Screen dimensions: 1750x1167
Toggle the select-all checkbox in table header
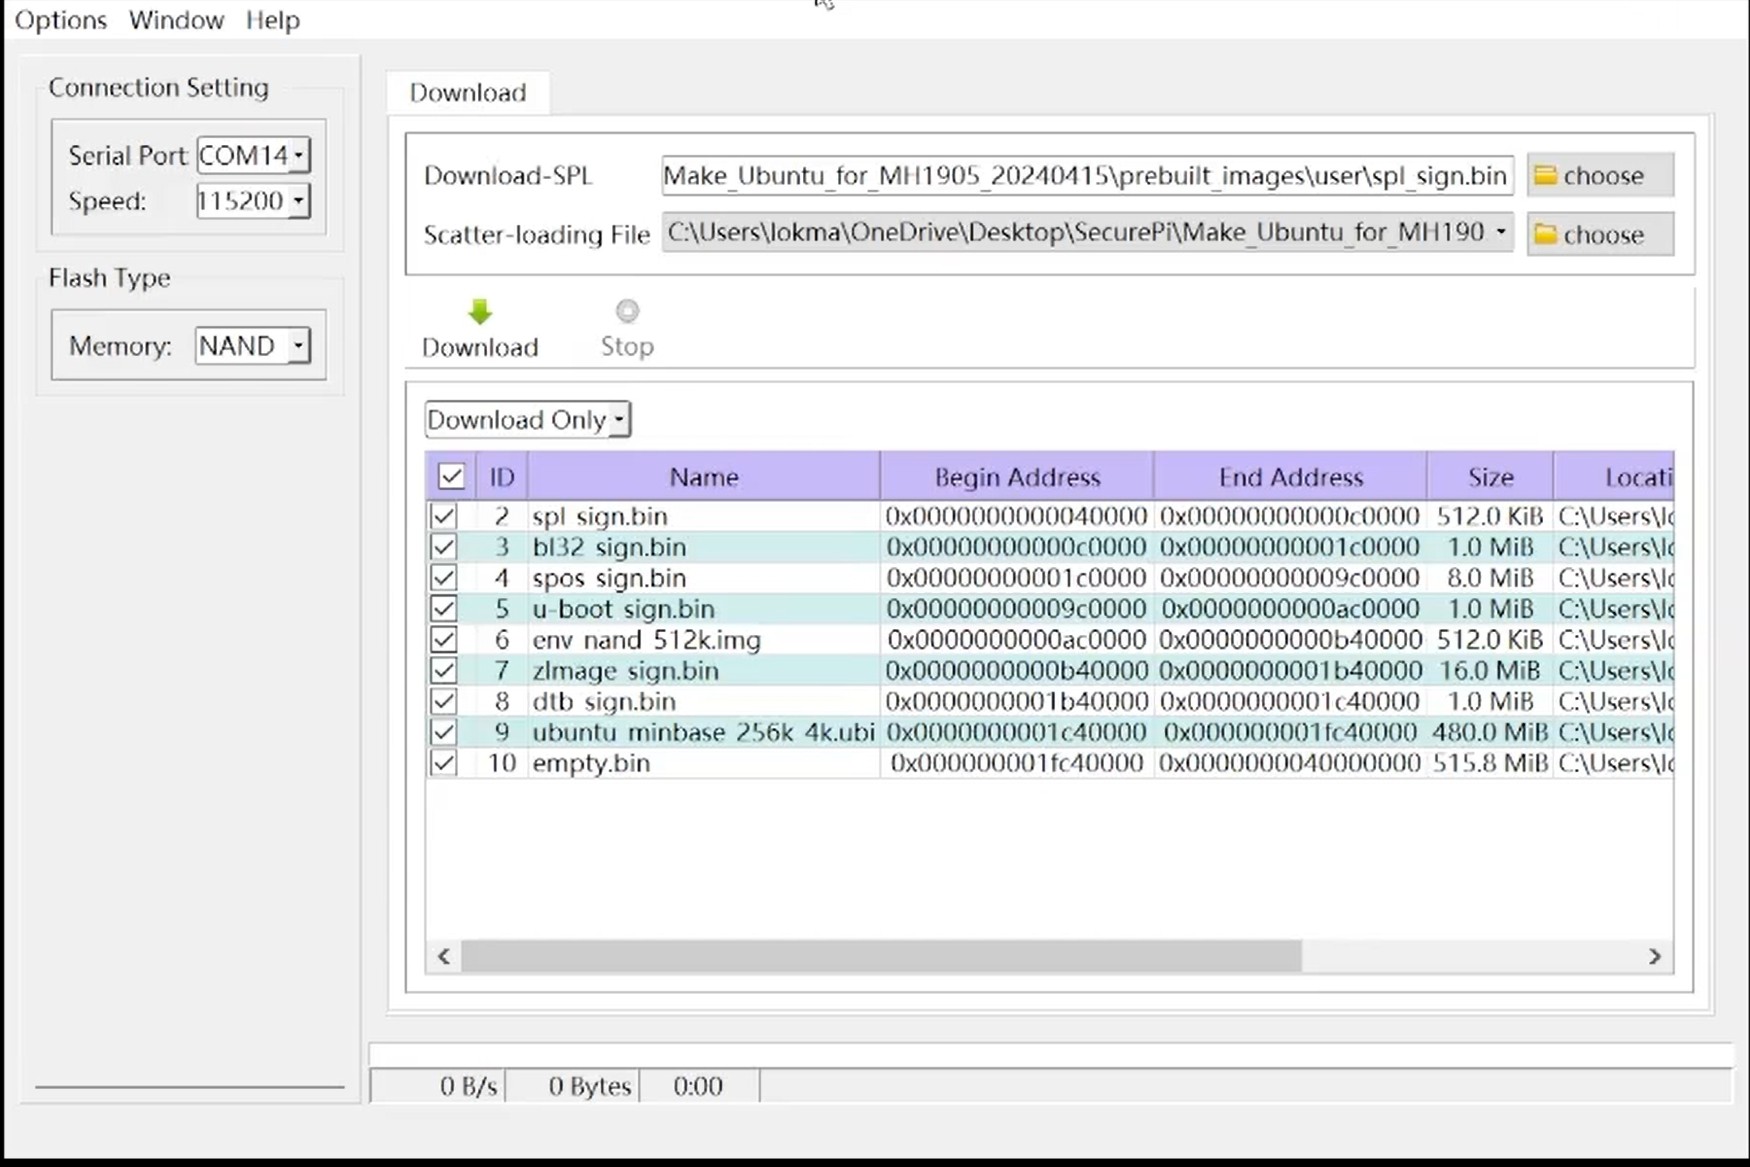click(x=451, y=476)
